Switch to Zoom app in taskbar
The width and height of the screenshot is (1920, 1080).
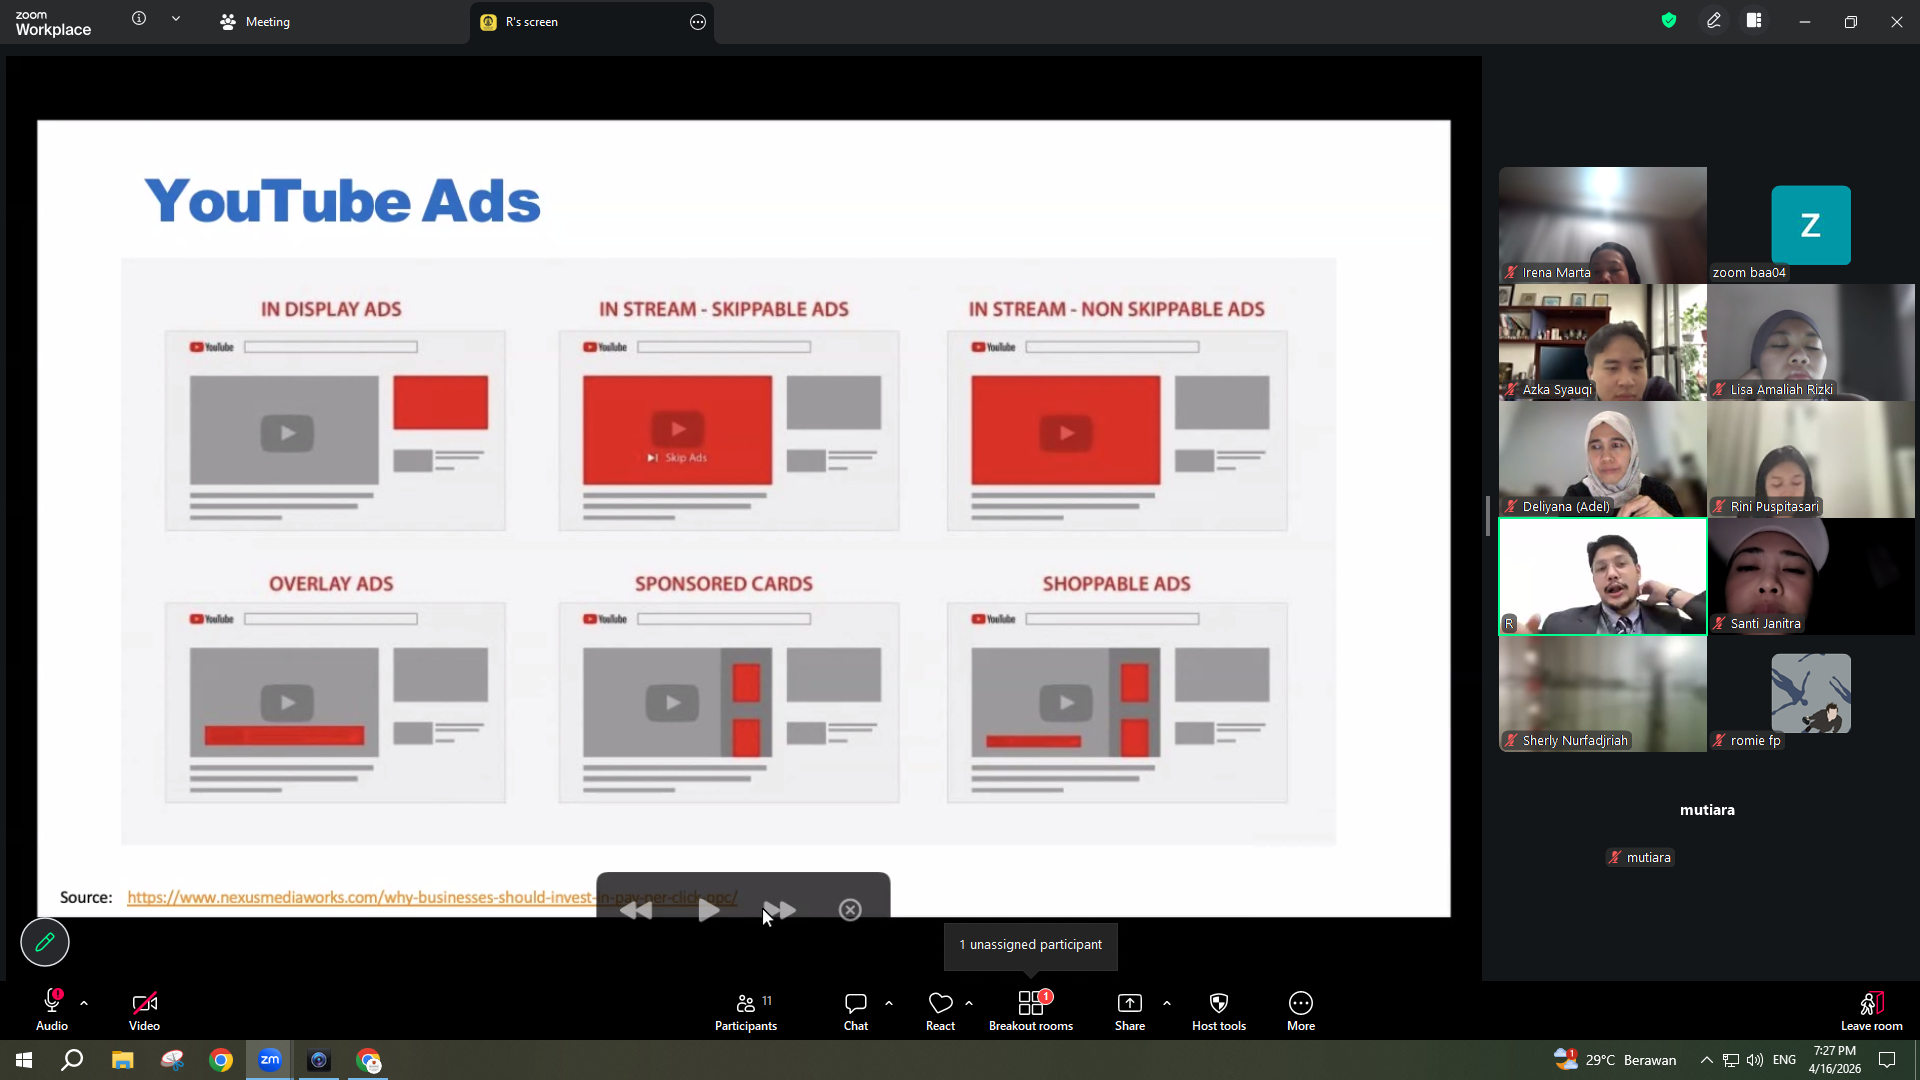270,1060
